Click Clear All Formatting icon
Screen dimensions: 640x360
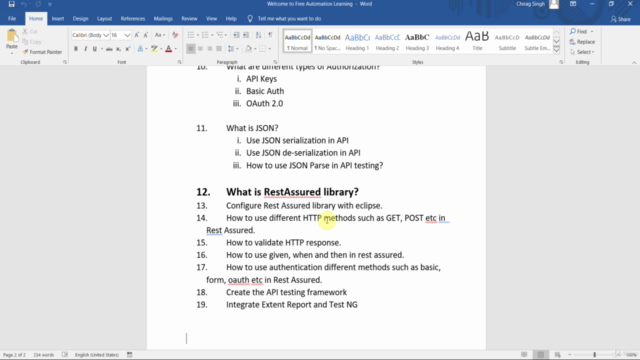point(175,35)
